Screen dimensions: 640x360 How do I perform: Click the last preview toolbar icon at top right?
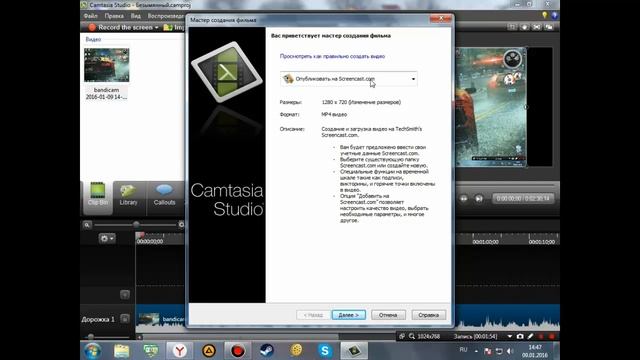(549, 27)
